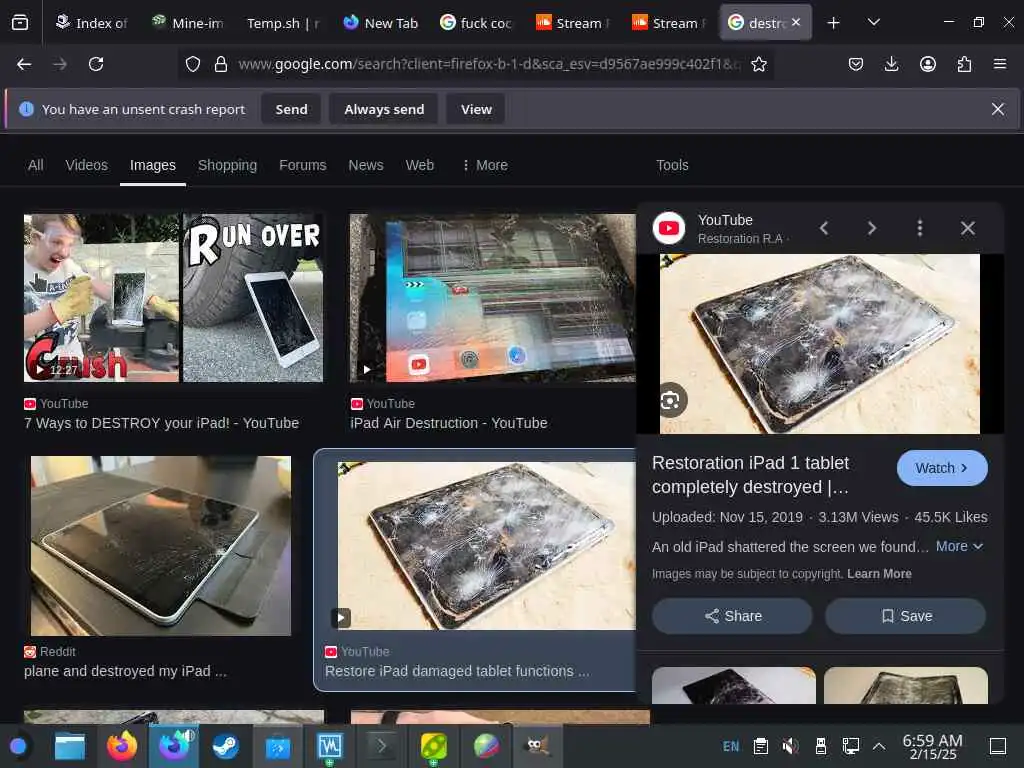Expand the list all tabs chevron
This screenshot has width=1024, height=768.
tap(873, 23)
